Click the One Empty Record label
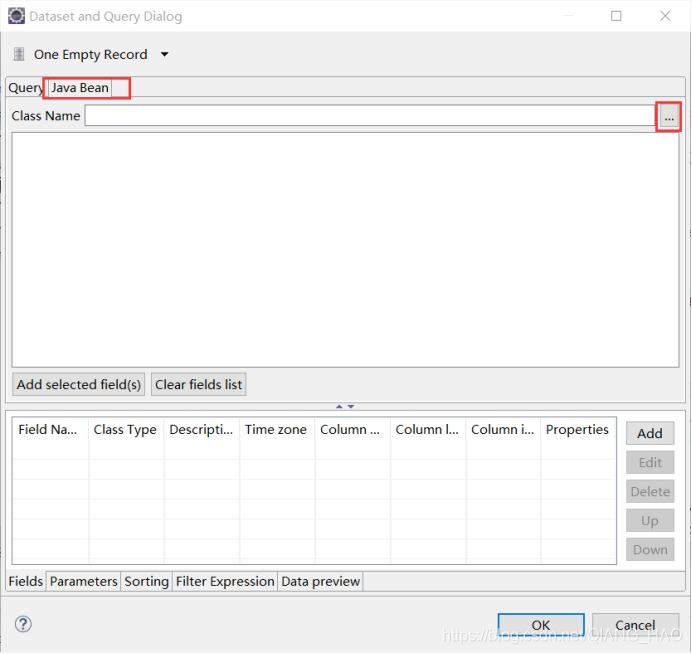This screenshot has height=654, width=692. (90, 54)
